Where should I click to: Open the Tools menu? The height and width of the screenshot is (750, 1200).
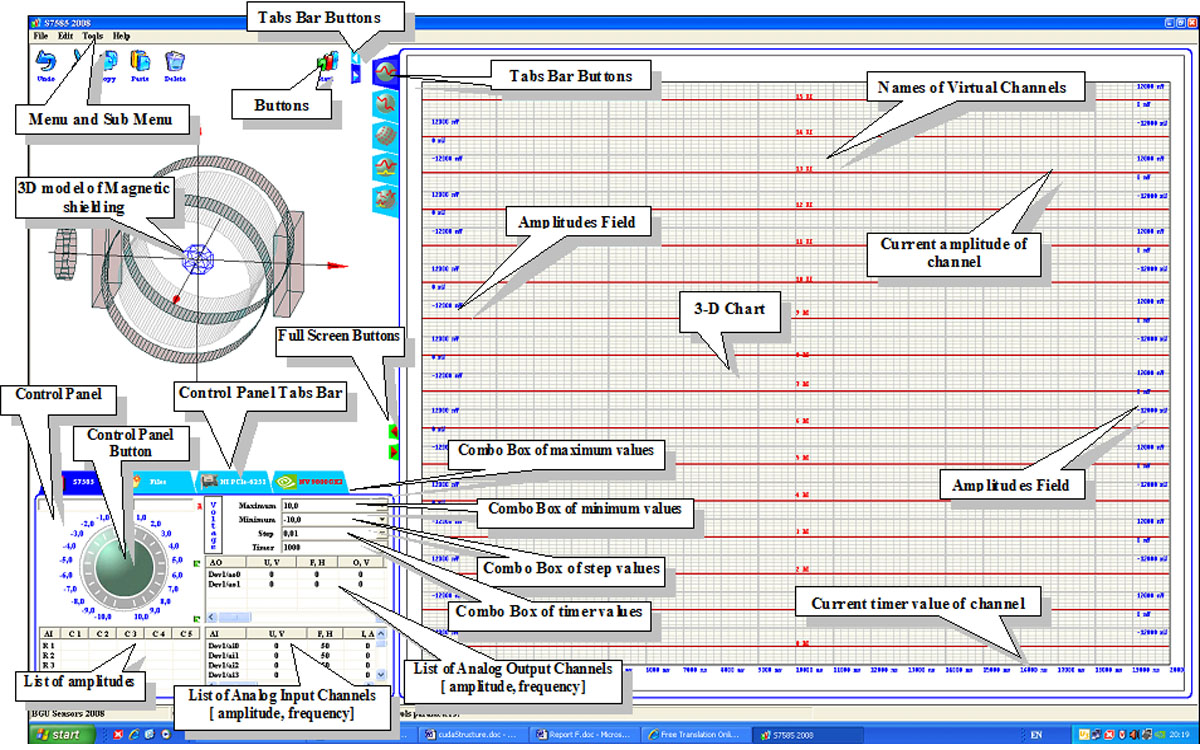coord(93,35)
